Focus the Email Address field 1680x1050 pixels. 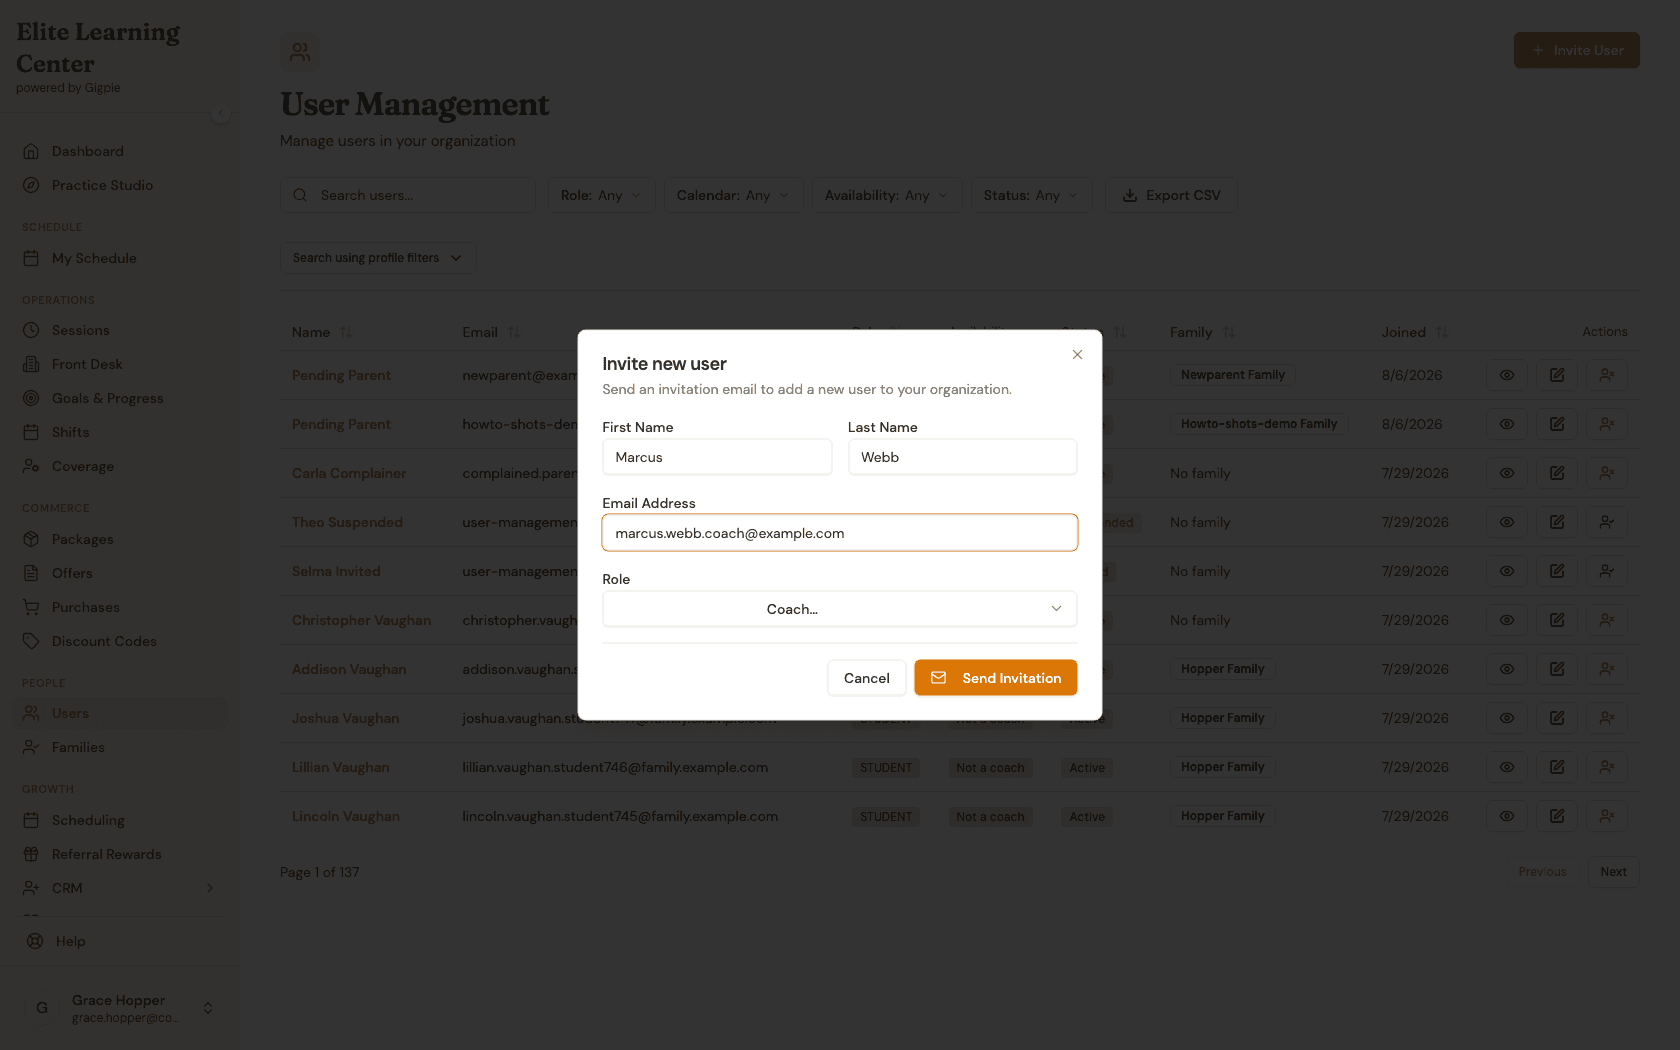pos(840,533)
